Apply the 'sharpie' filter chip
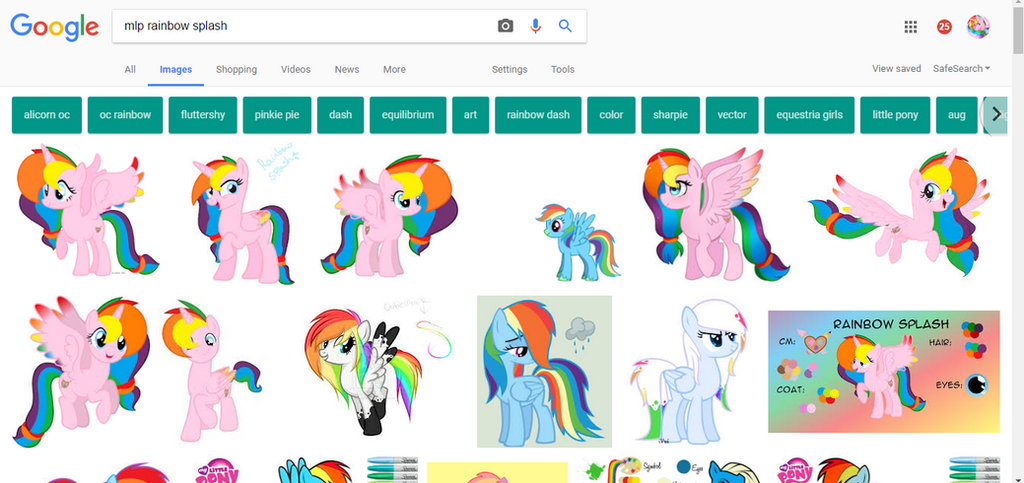 click(670, 115)
